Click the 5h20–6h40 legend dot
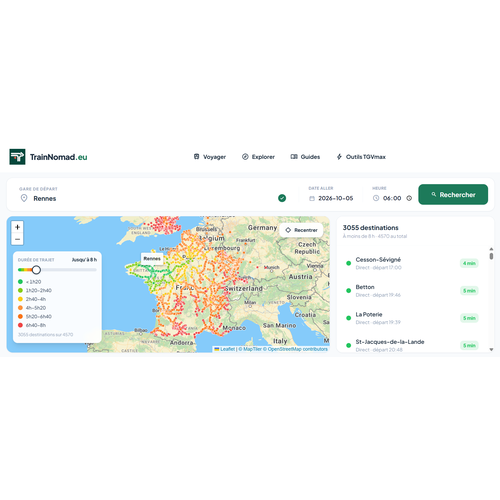 (20, 316)
